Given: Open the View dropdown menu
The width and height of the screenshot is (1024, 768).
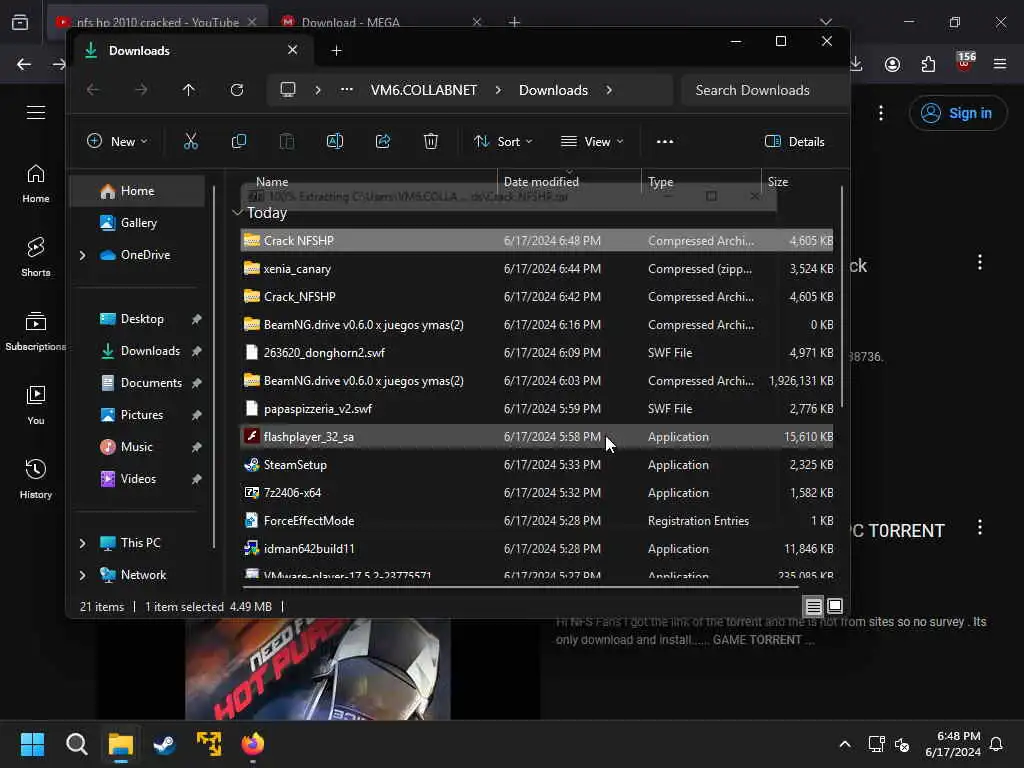Looking at the screenshot, I should pyautogui.click(x=592, y=142).
